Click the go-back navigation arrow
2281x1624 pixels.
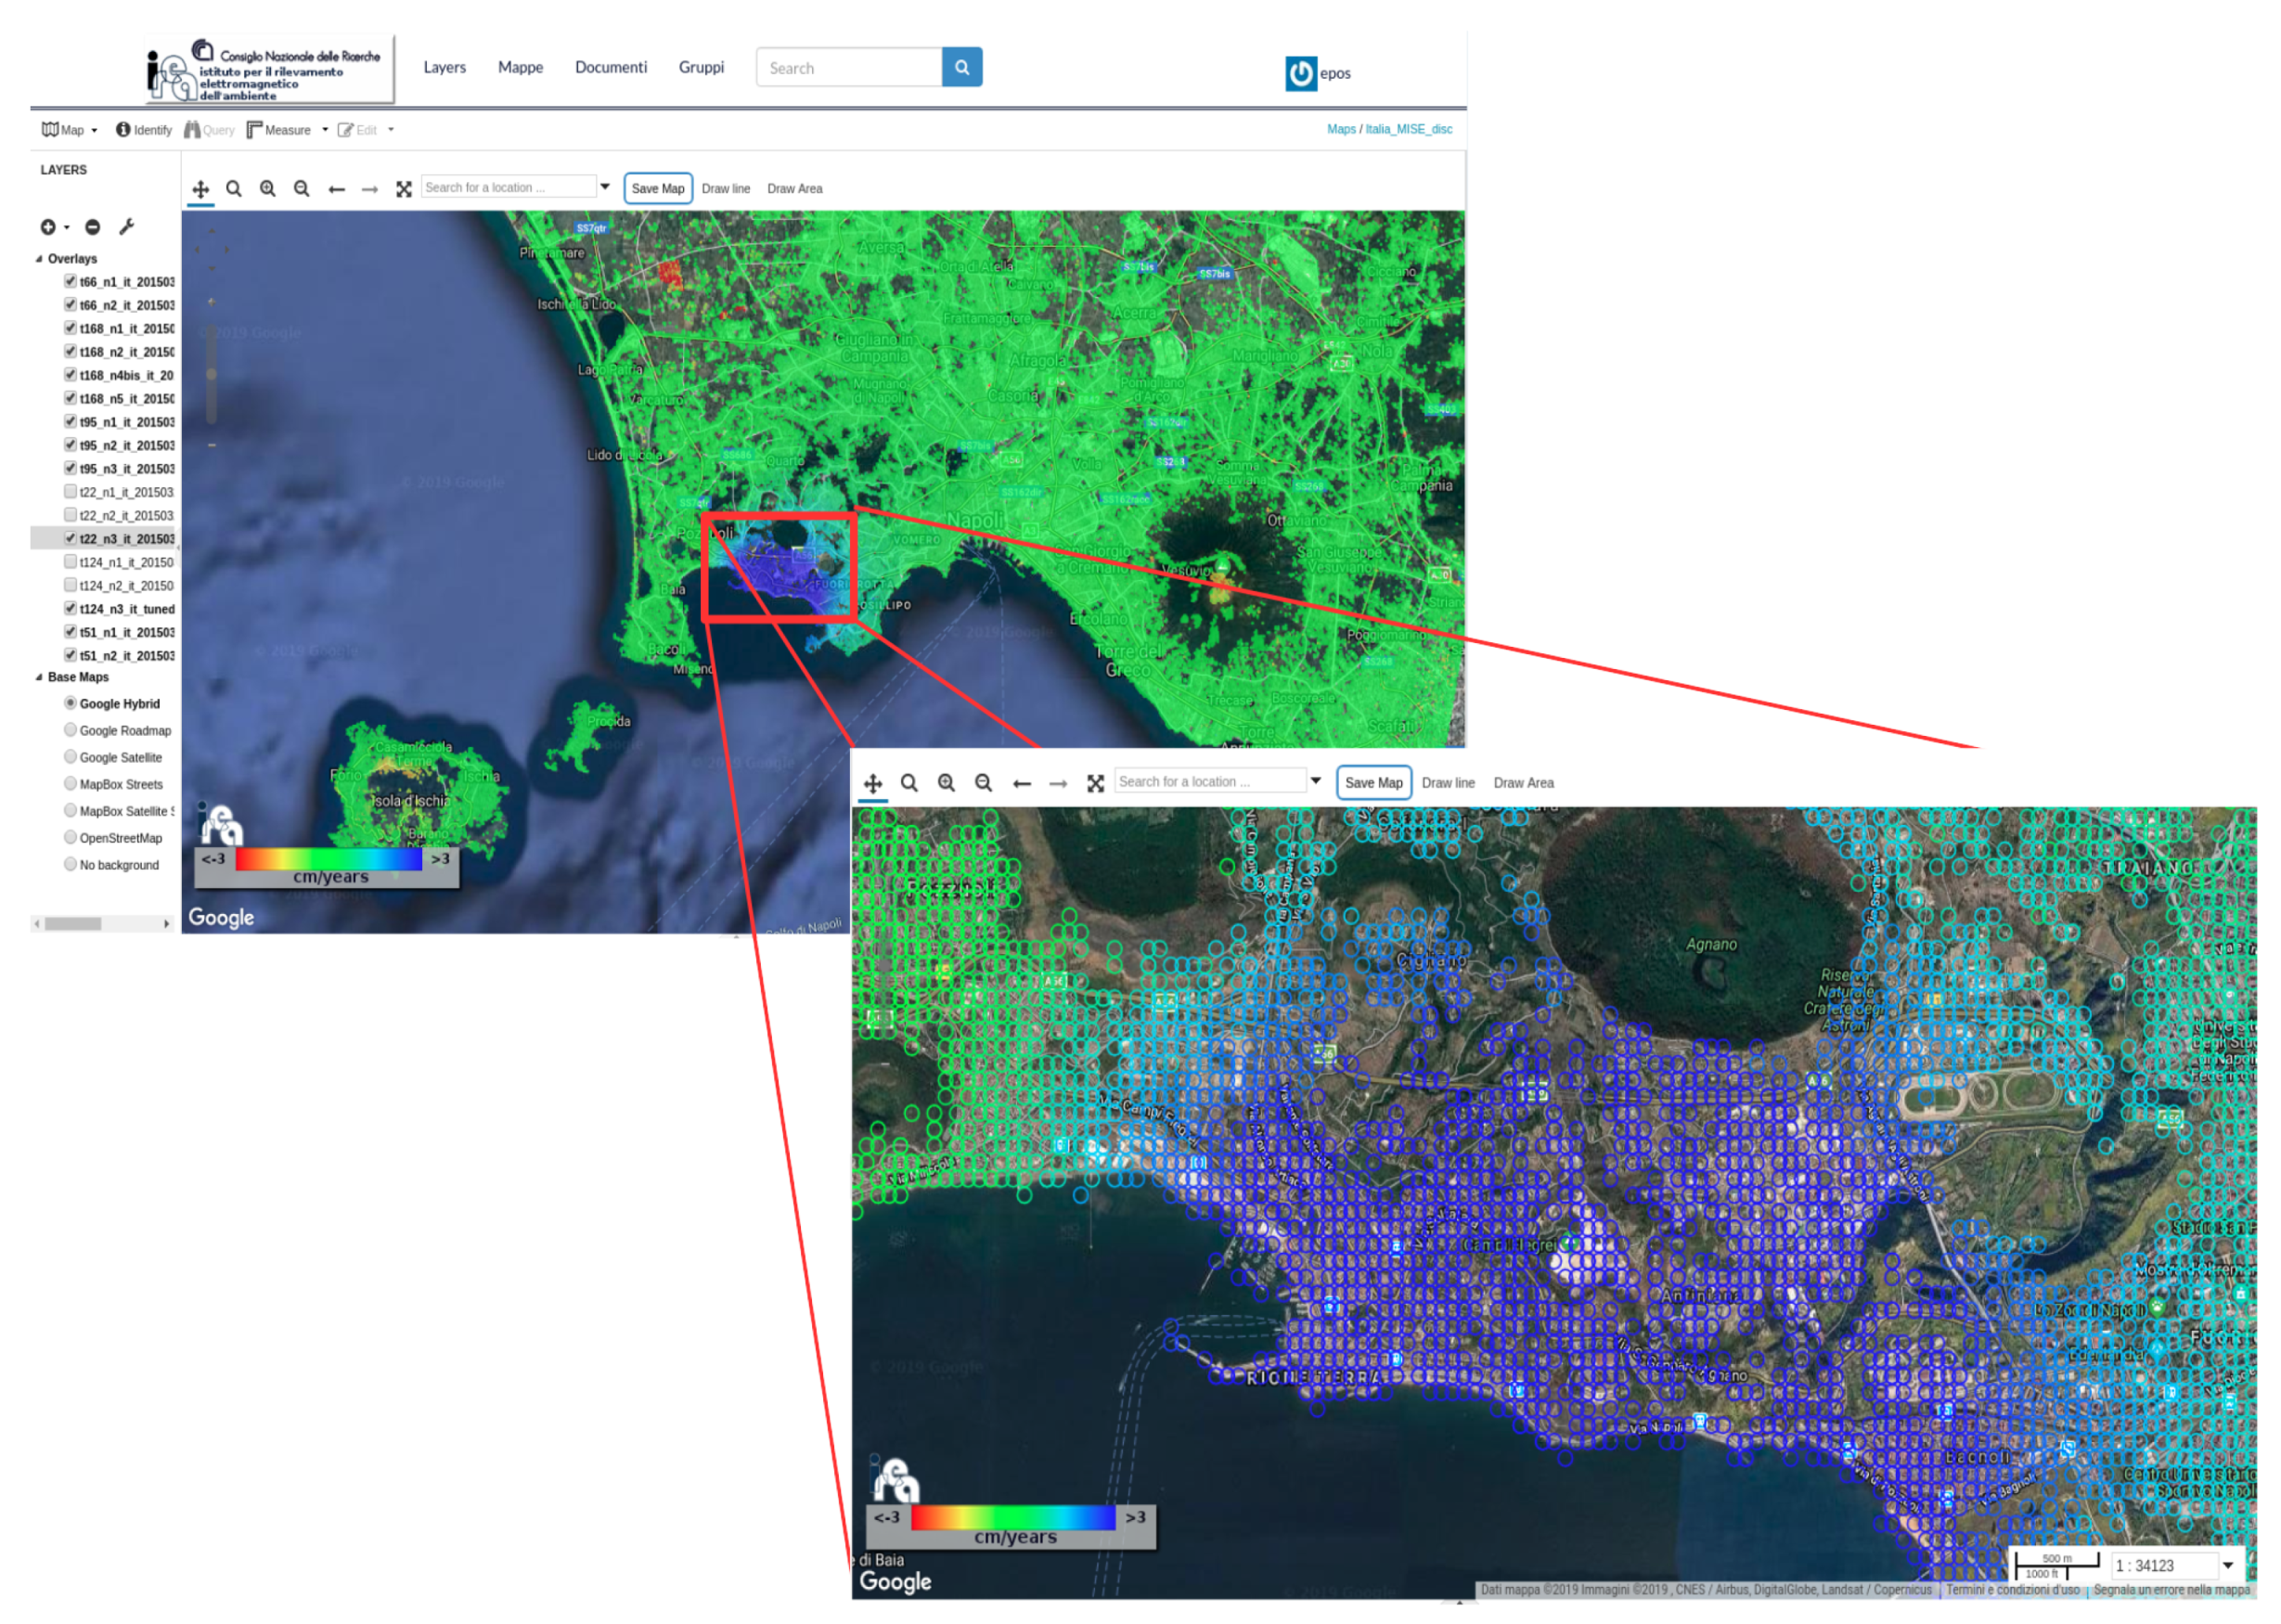click(x=336, y=187)
